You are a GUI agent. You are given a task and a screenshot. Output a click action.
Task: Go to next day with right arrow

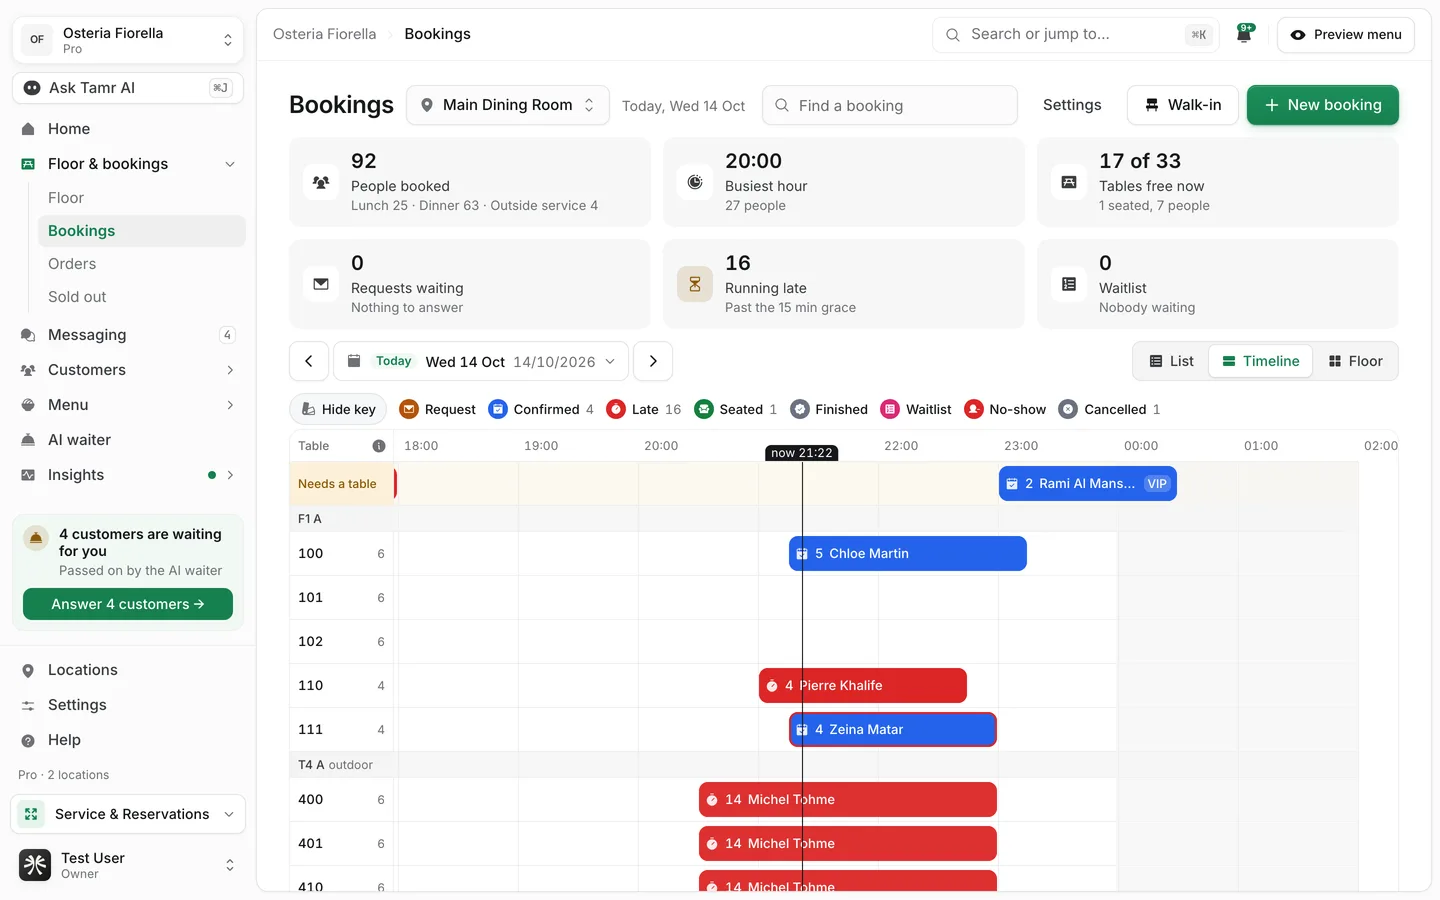coord(653,361)
